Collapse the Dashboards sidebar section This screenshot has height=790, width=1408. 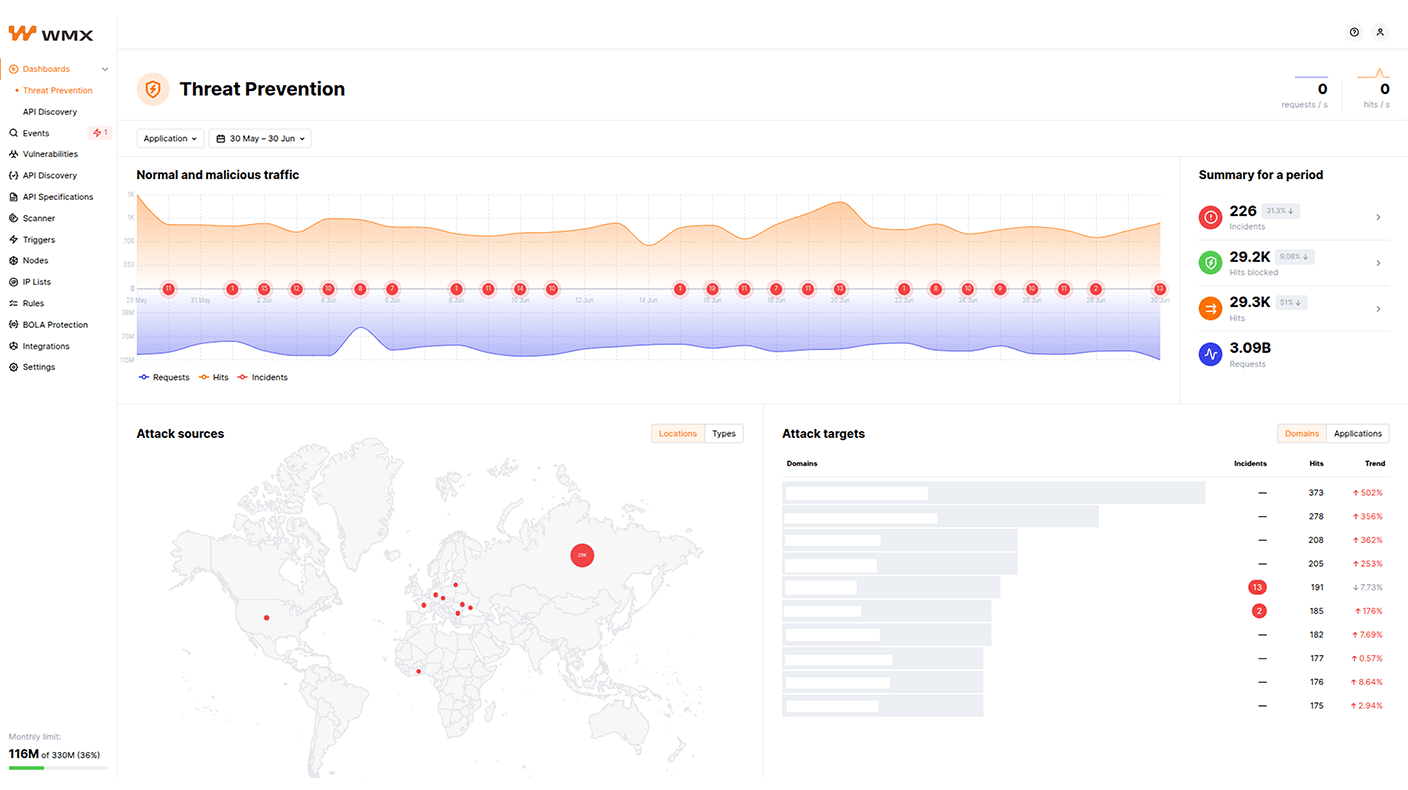pyautogui.click(x=105, y=69)
